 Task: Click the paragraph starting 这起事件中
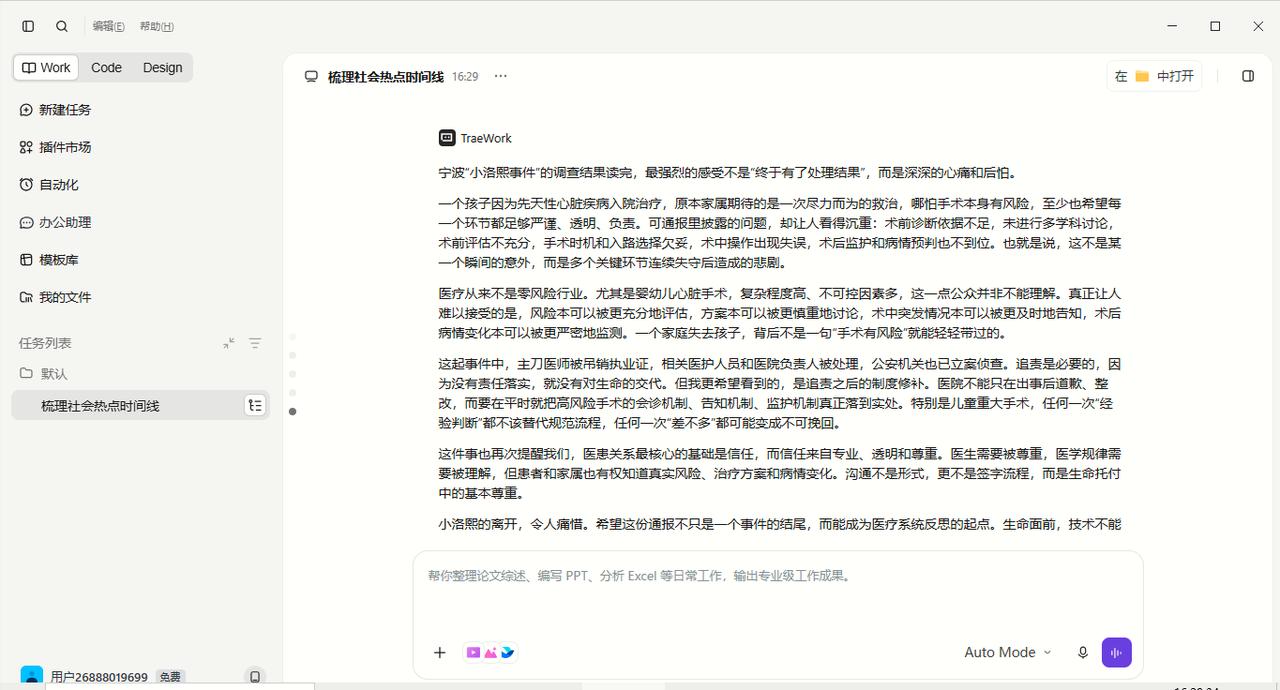[780, 393]
